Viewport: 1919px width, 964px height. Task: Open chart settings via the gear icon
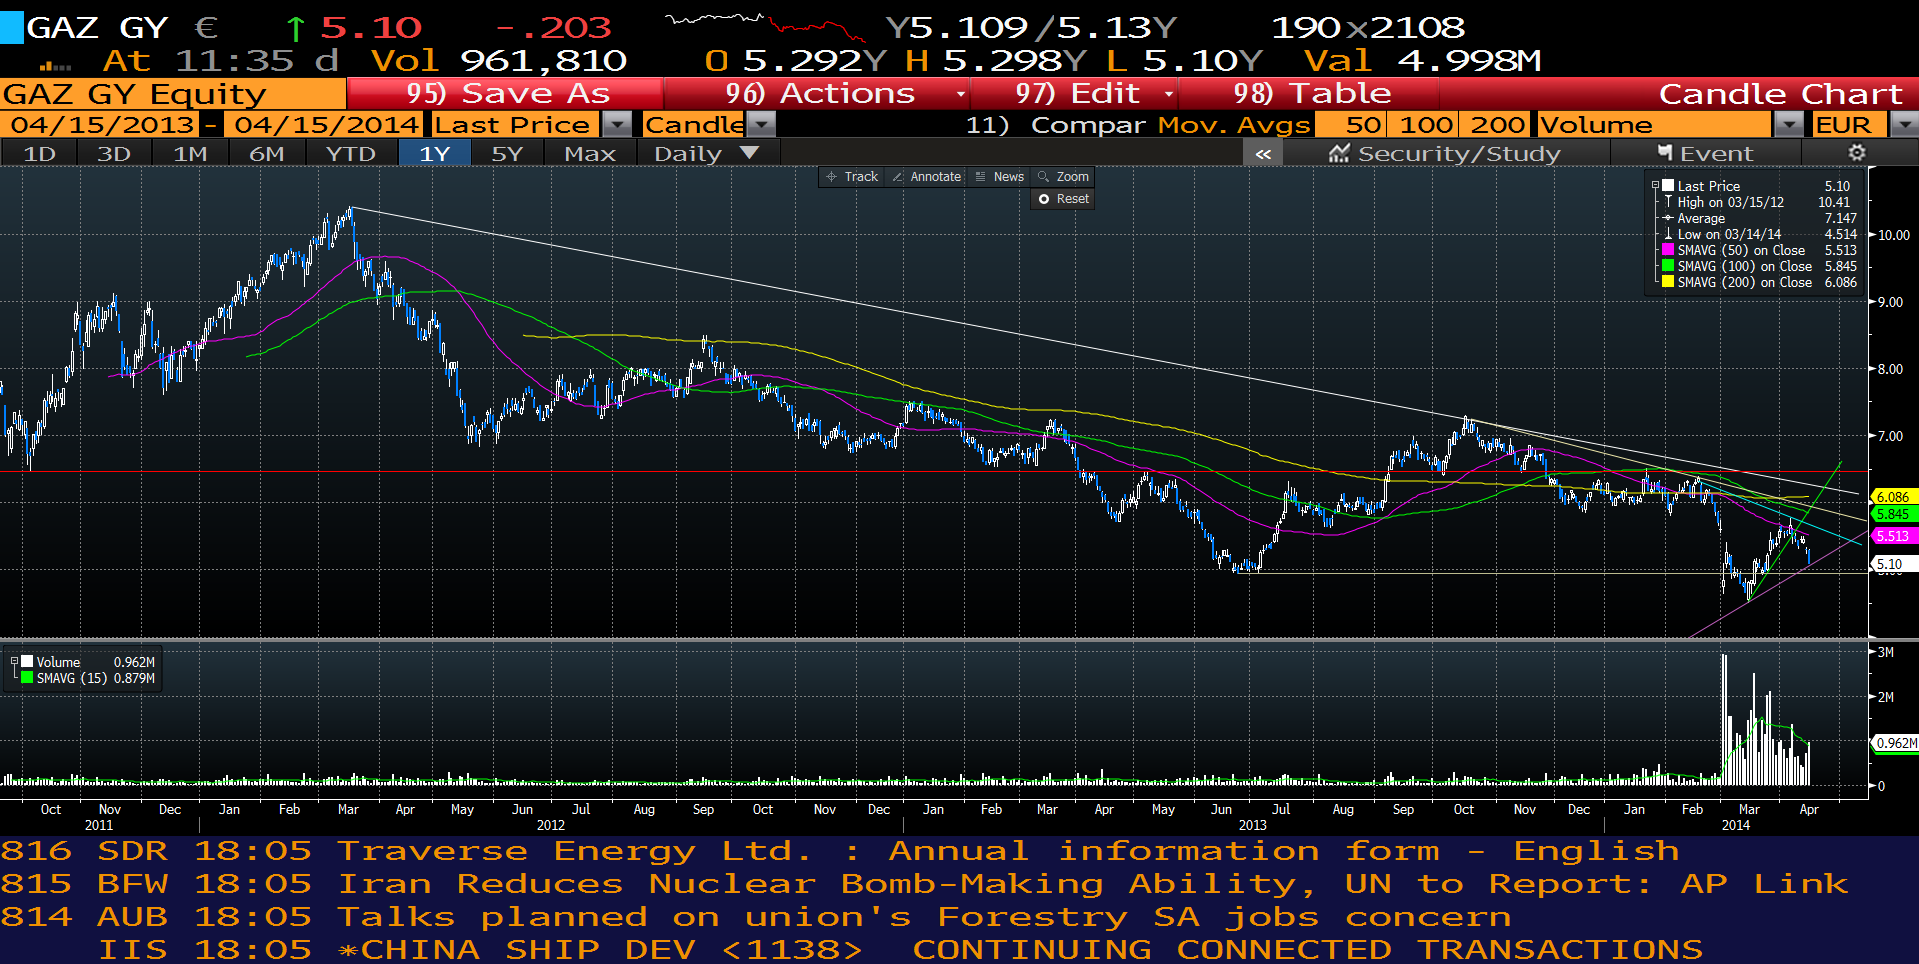[1856, 153]
